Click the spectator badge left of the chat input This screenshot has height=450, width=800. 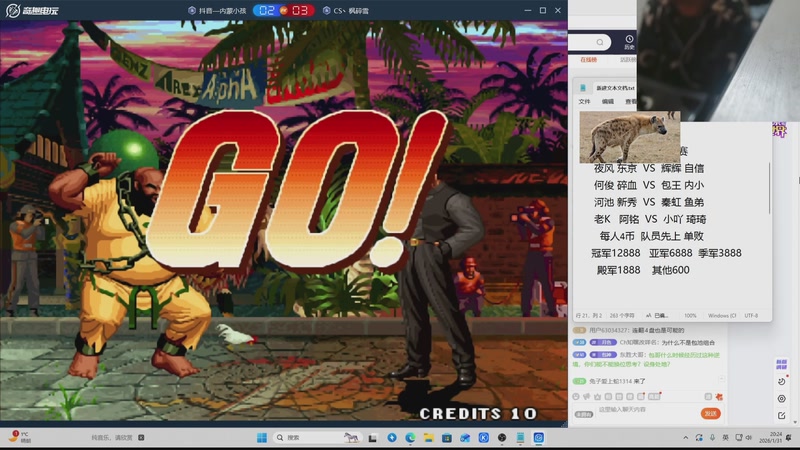click(x=584, y=414)
